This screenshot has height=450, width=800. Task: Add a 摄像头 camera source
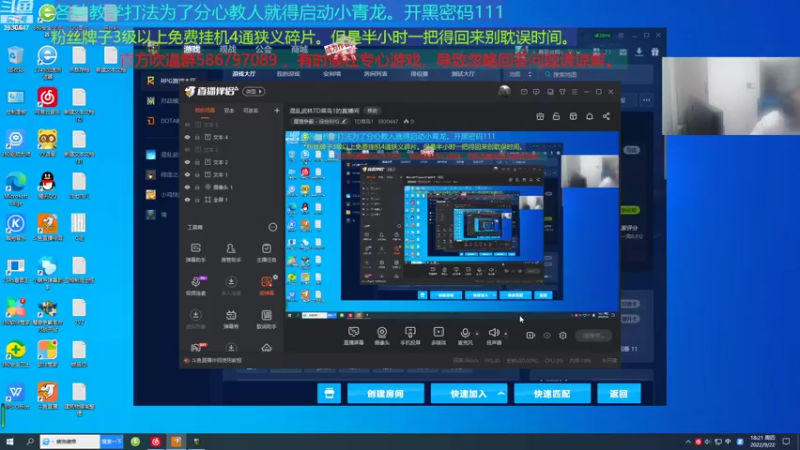point(382,336)
